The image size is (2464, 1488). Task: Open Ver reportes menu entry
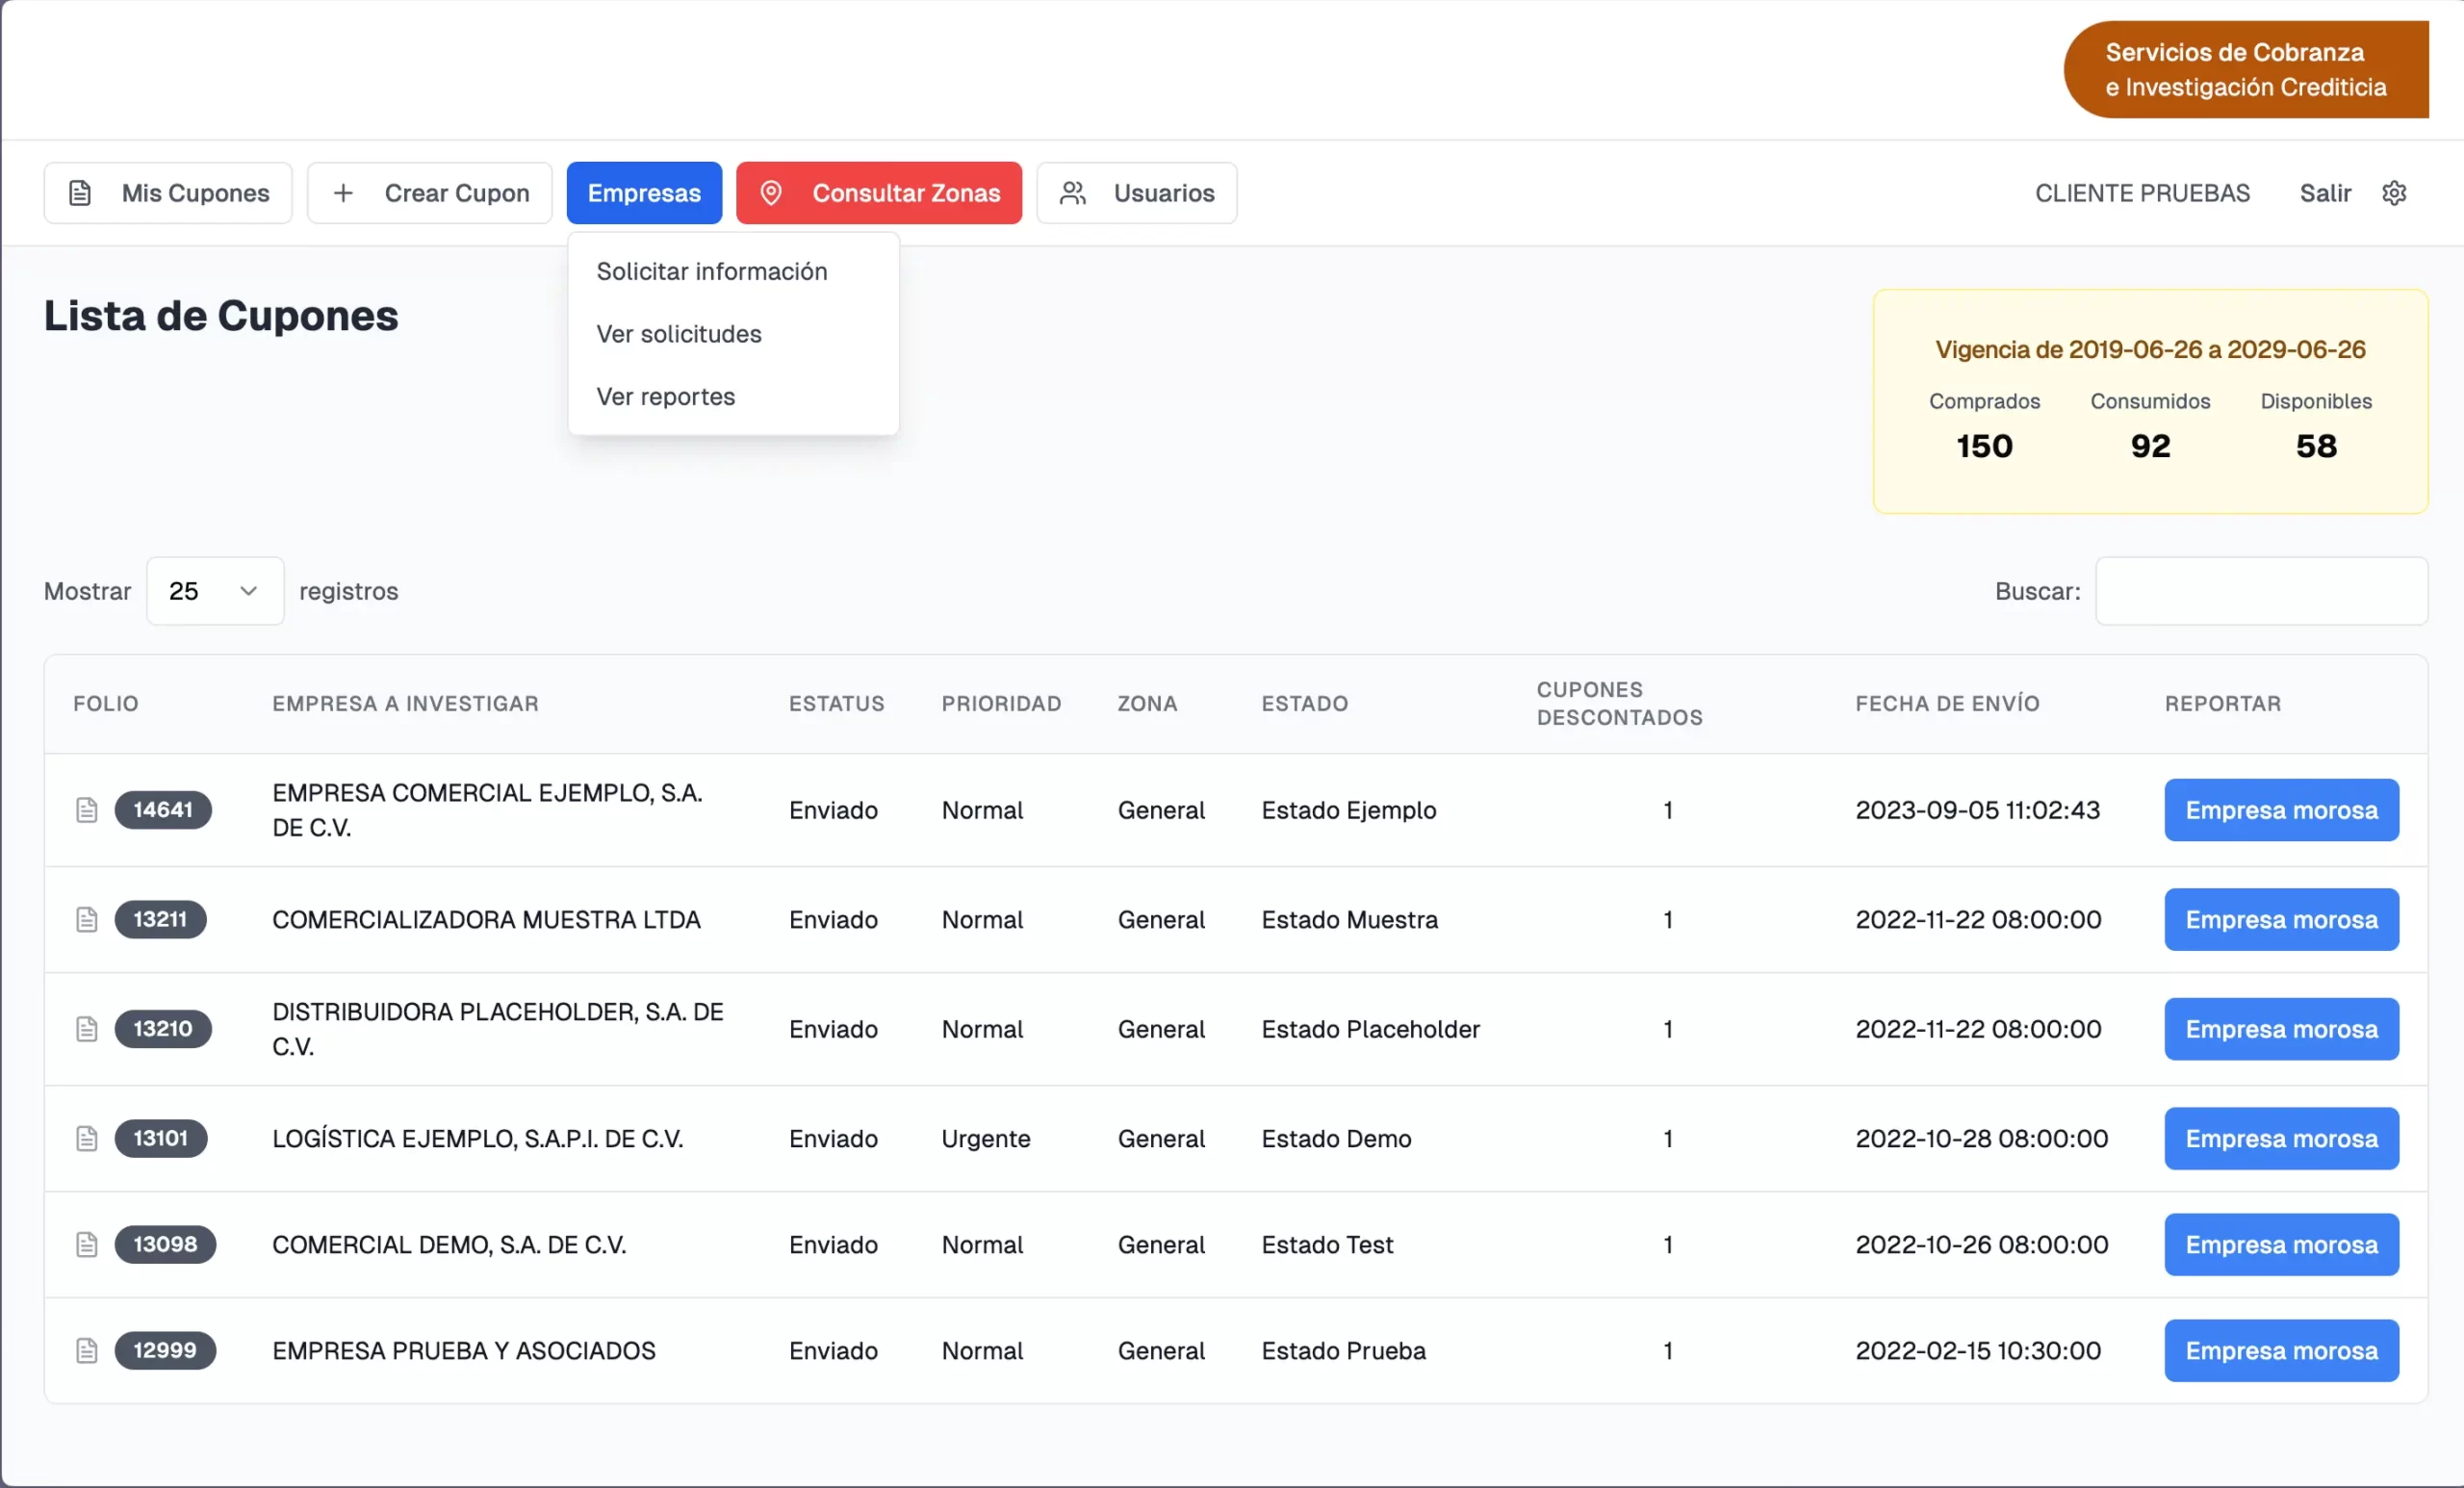pyautogui.click(x=665, y=397)
